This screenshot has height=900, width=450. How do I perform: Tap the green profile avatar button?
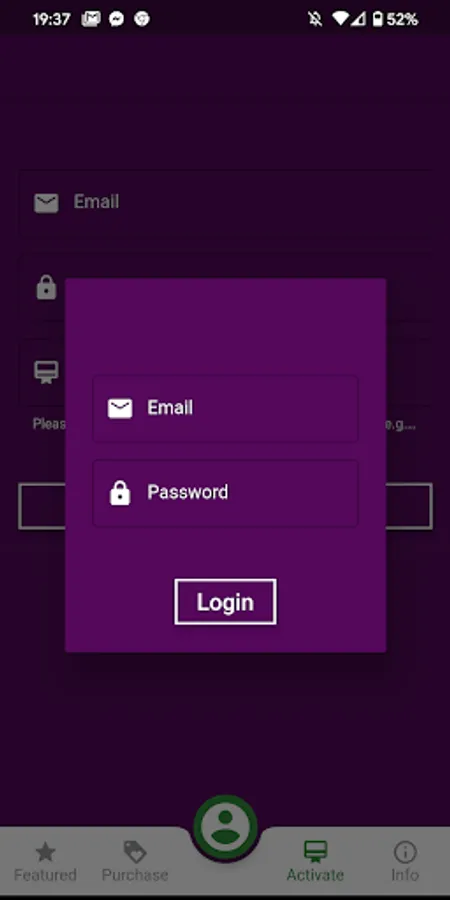[225, 827]
